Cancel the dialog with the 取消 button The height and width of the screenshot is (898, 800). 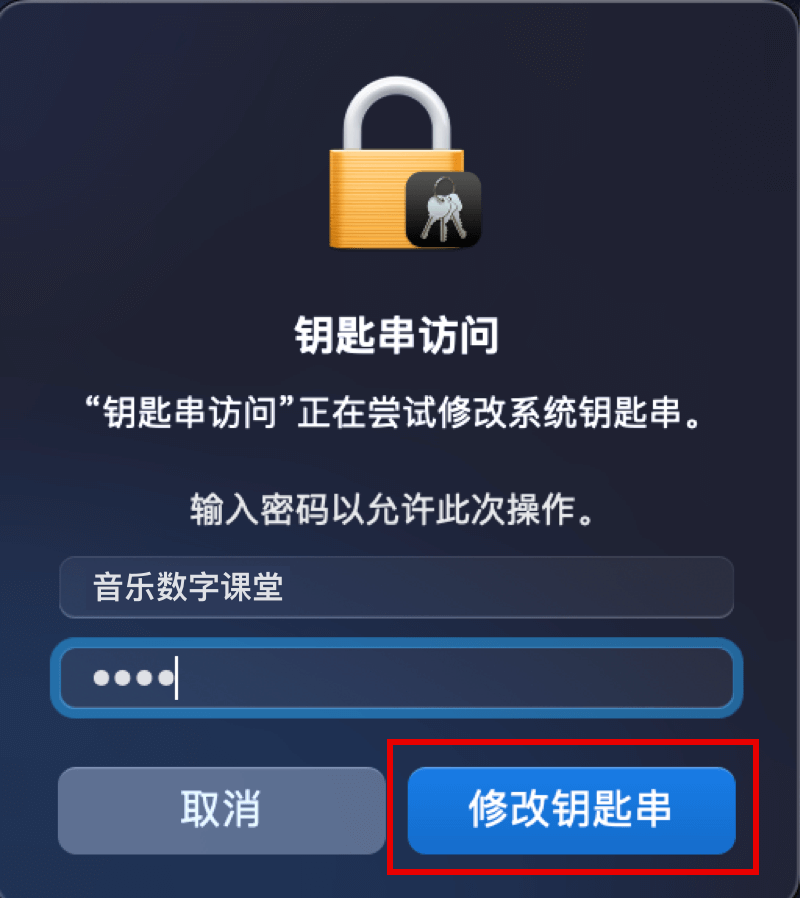221,810
